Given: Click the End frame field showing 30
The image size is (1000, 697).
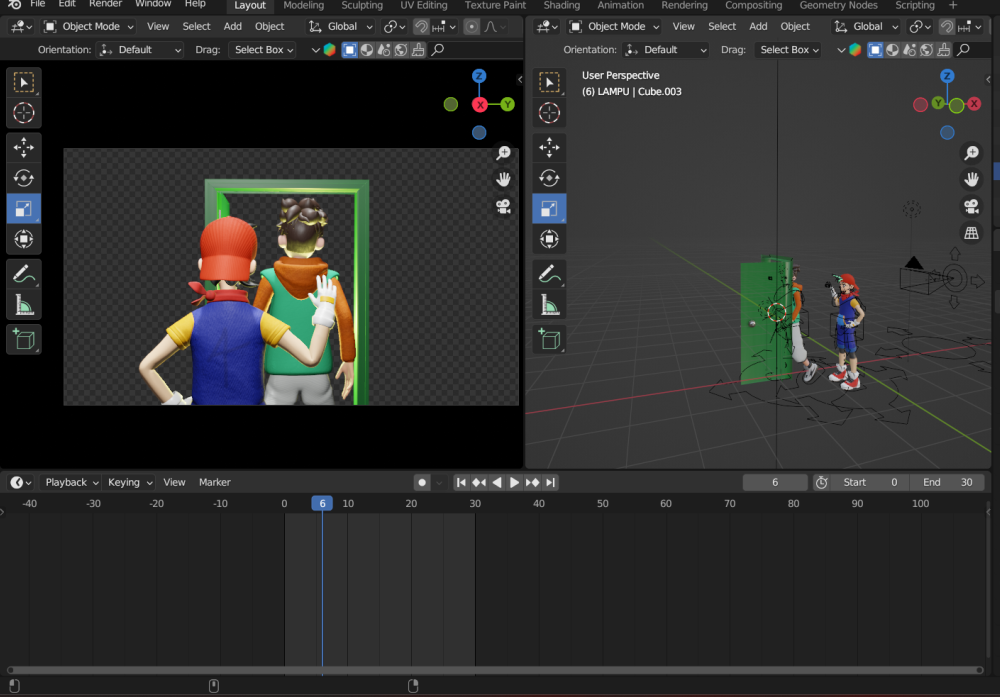Looking at the screenshot, I should tap(947, 483).
